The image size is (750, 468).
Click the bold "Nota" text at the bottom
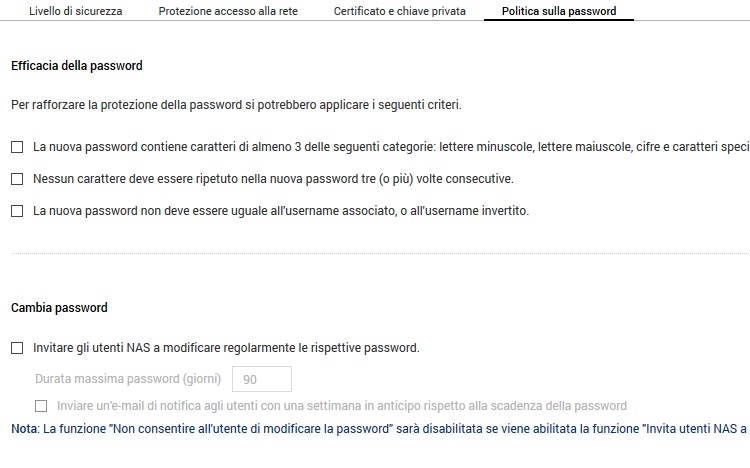(x=24, y=429)
